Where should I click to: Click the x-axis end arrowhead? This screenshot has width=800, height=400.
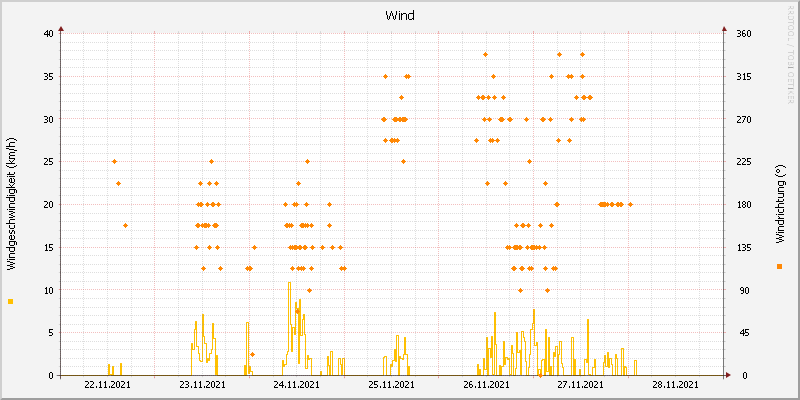(x=728, y=375)
